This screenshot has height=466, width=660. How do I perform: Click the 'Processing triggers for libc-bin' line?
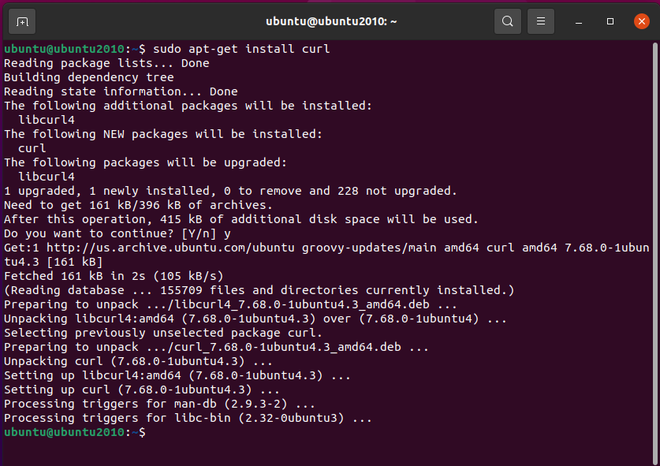pyautogui.click(x=173, y=417)
